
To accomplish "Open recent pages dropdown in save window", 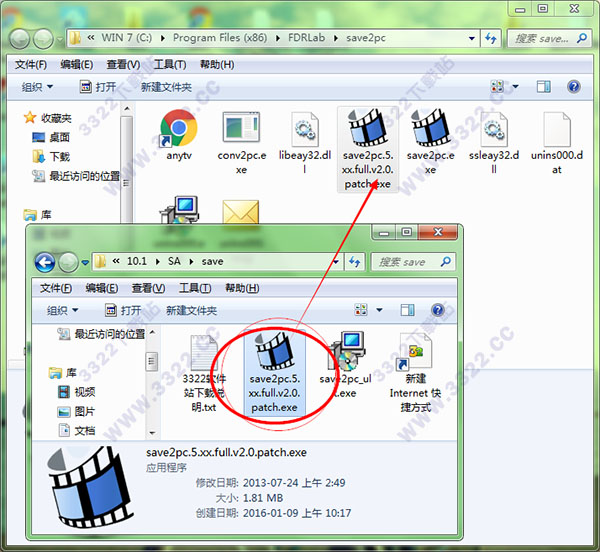I will [85, 262].
